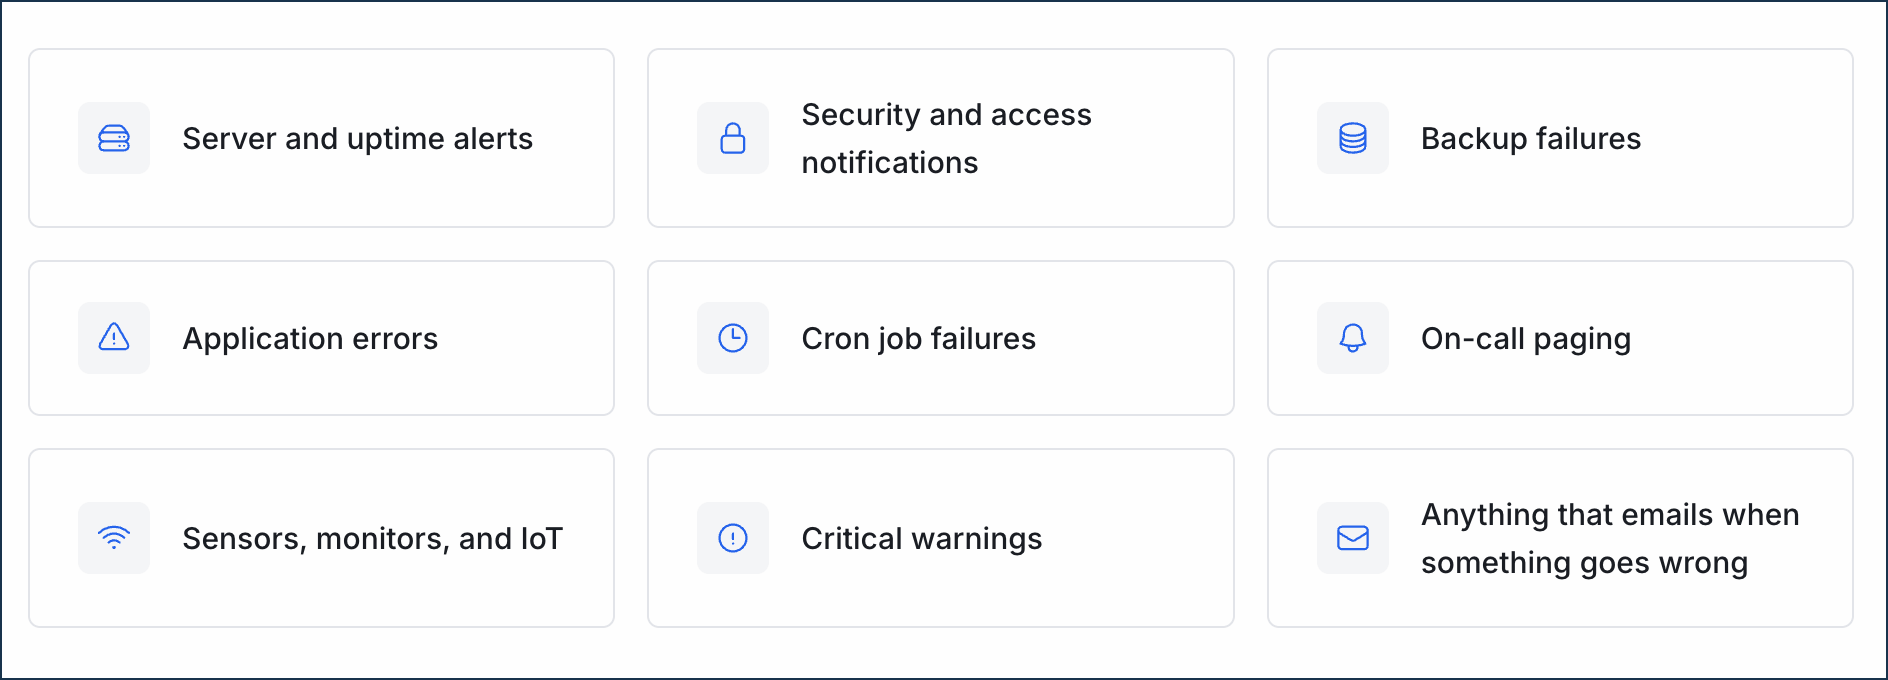1888x680 pixels.
Task: Select the On-call paging card
Action: click(1560, 338)
